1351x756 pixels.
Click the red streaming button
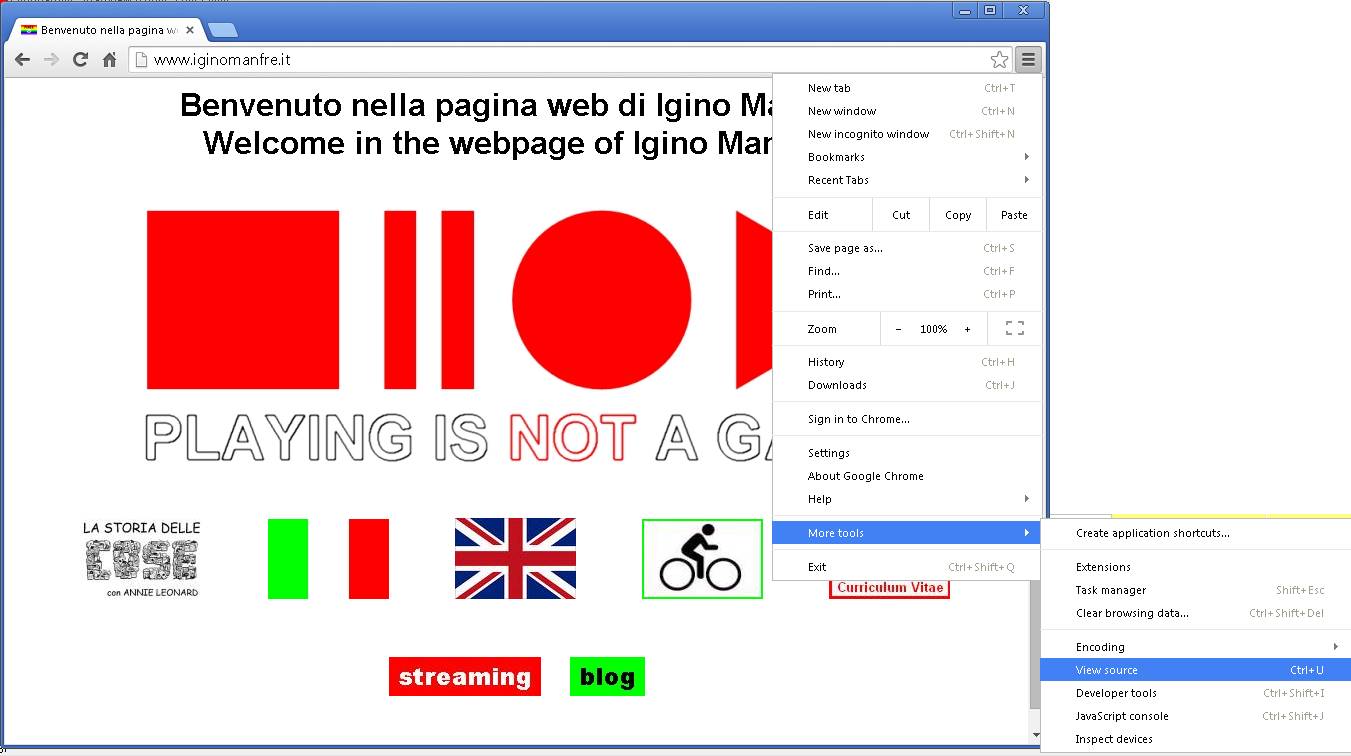pyautogui.click(x=465, y=677)
